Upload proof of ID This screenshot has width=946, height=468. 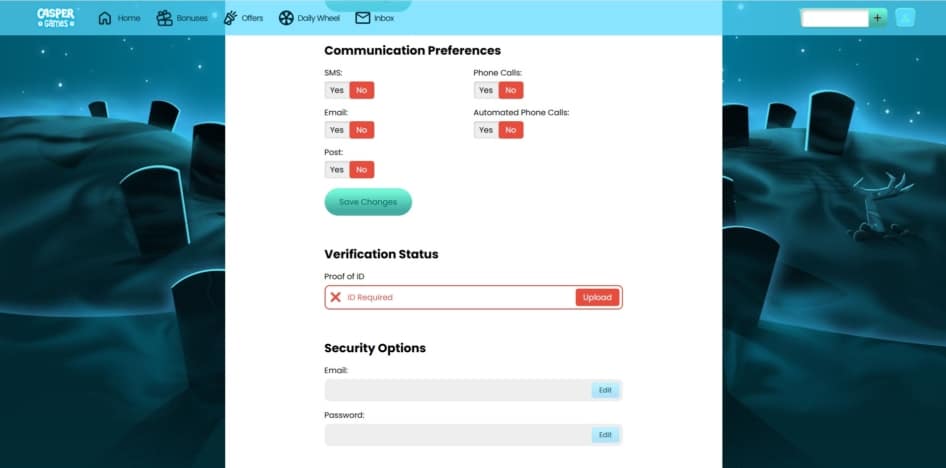(x=597, y=297)
